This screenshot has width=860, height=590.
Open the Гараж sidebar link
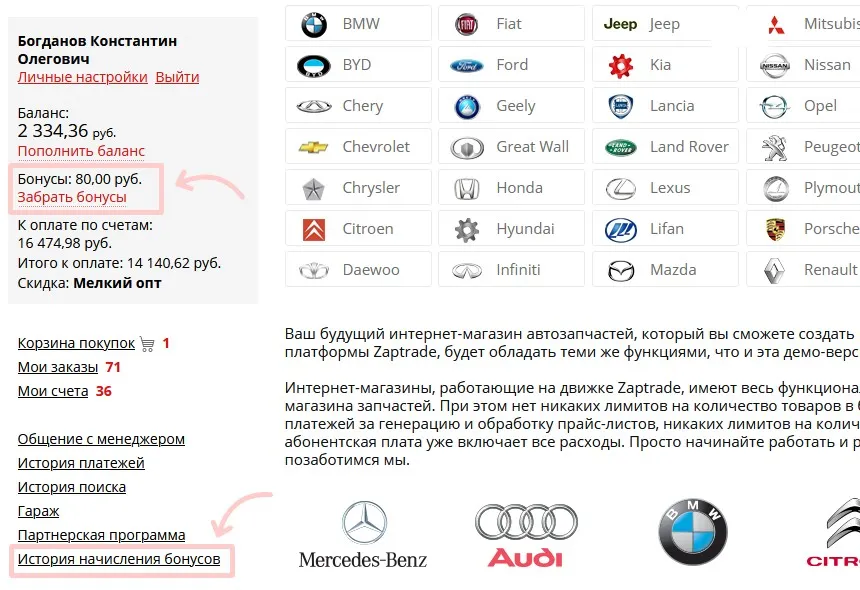click(x=38, y=511)
